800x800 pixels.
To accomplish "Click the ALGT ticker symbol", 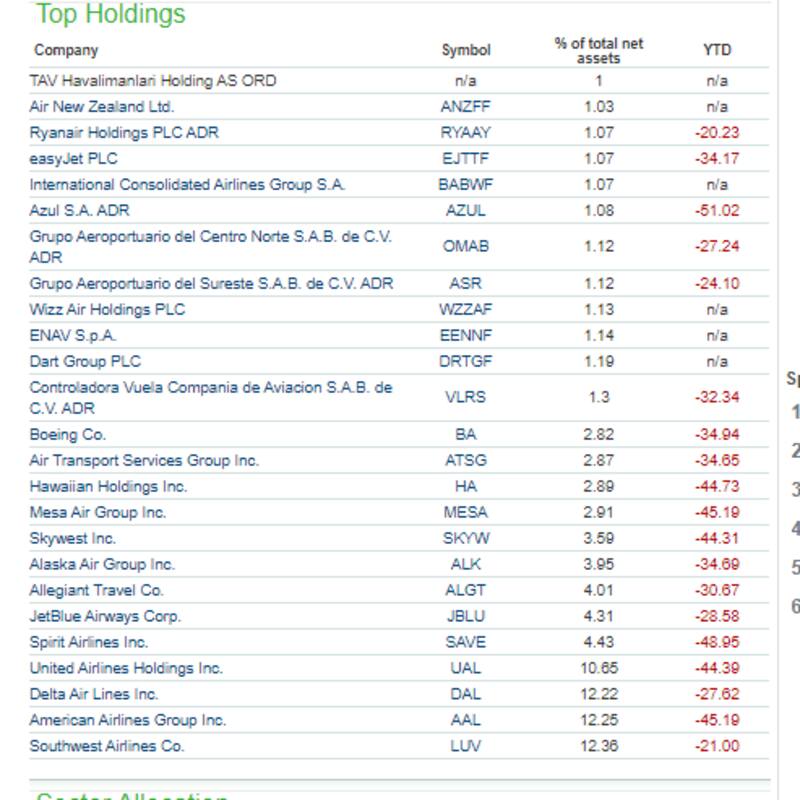I will pyautogui.click(x=466, y=590).
